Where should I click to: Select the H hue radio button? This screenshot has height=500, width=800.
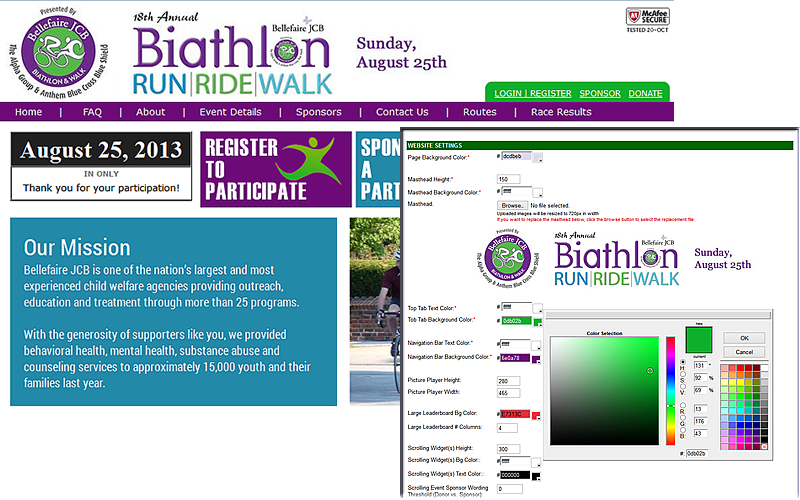coord(683,365)
